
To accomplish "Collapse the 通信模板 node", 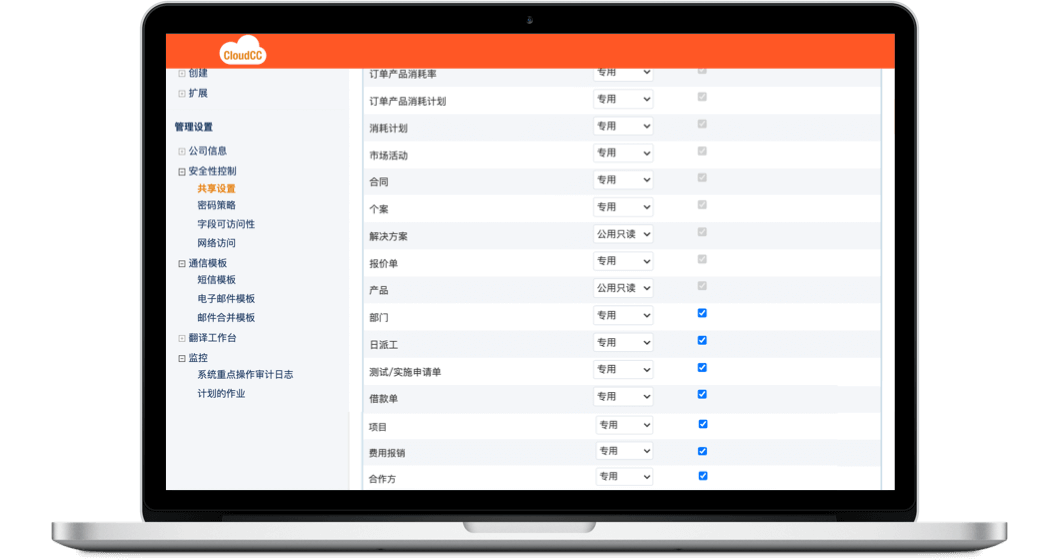I will click(x=182, y=264).
